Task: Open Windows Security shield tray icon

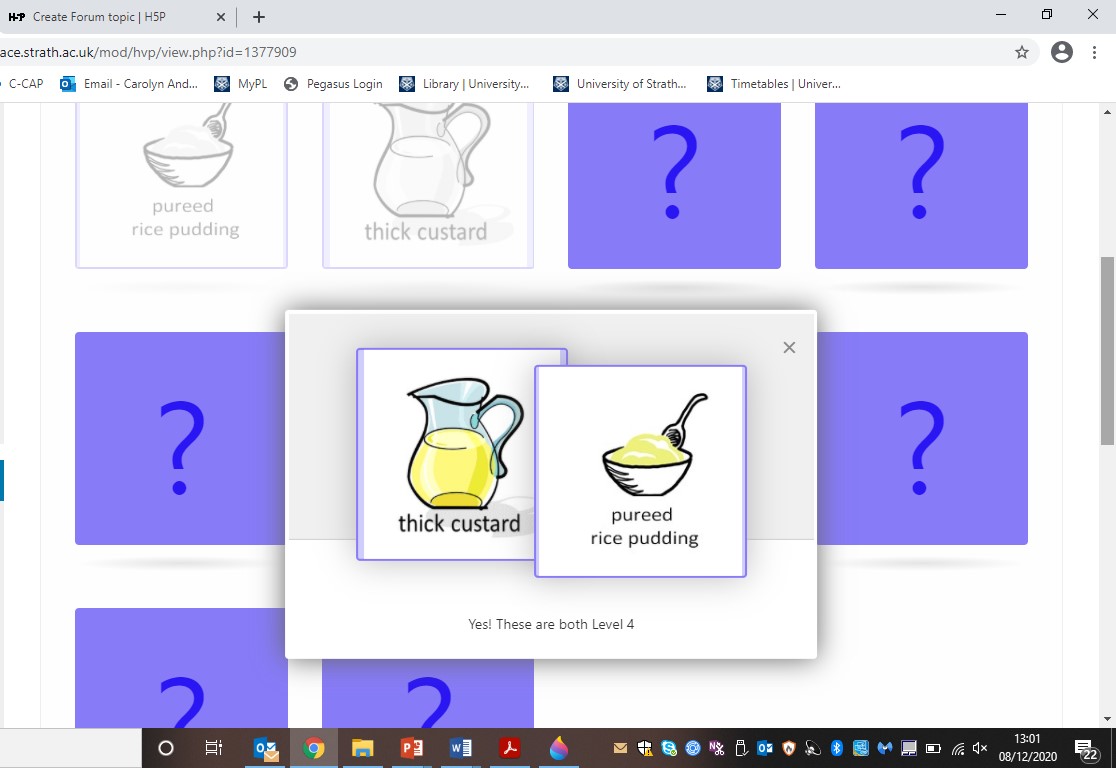Action: point(644,748)
